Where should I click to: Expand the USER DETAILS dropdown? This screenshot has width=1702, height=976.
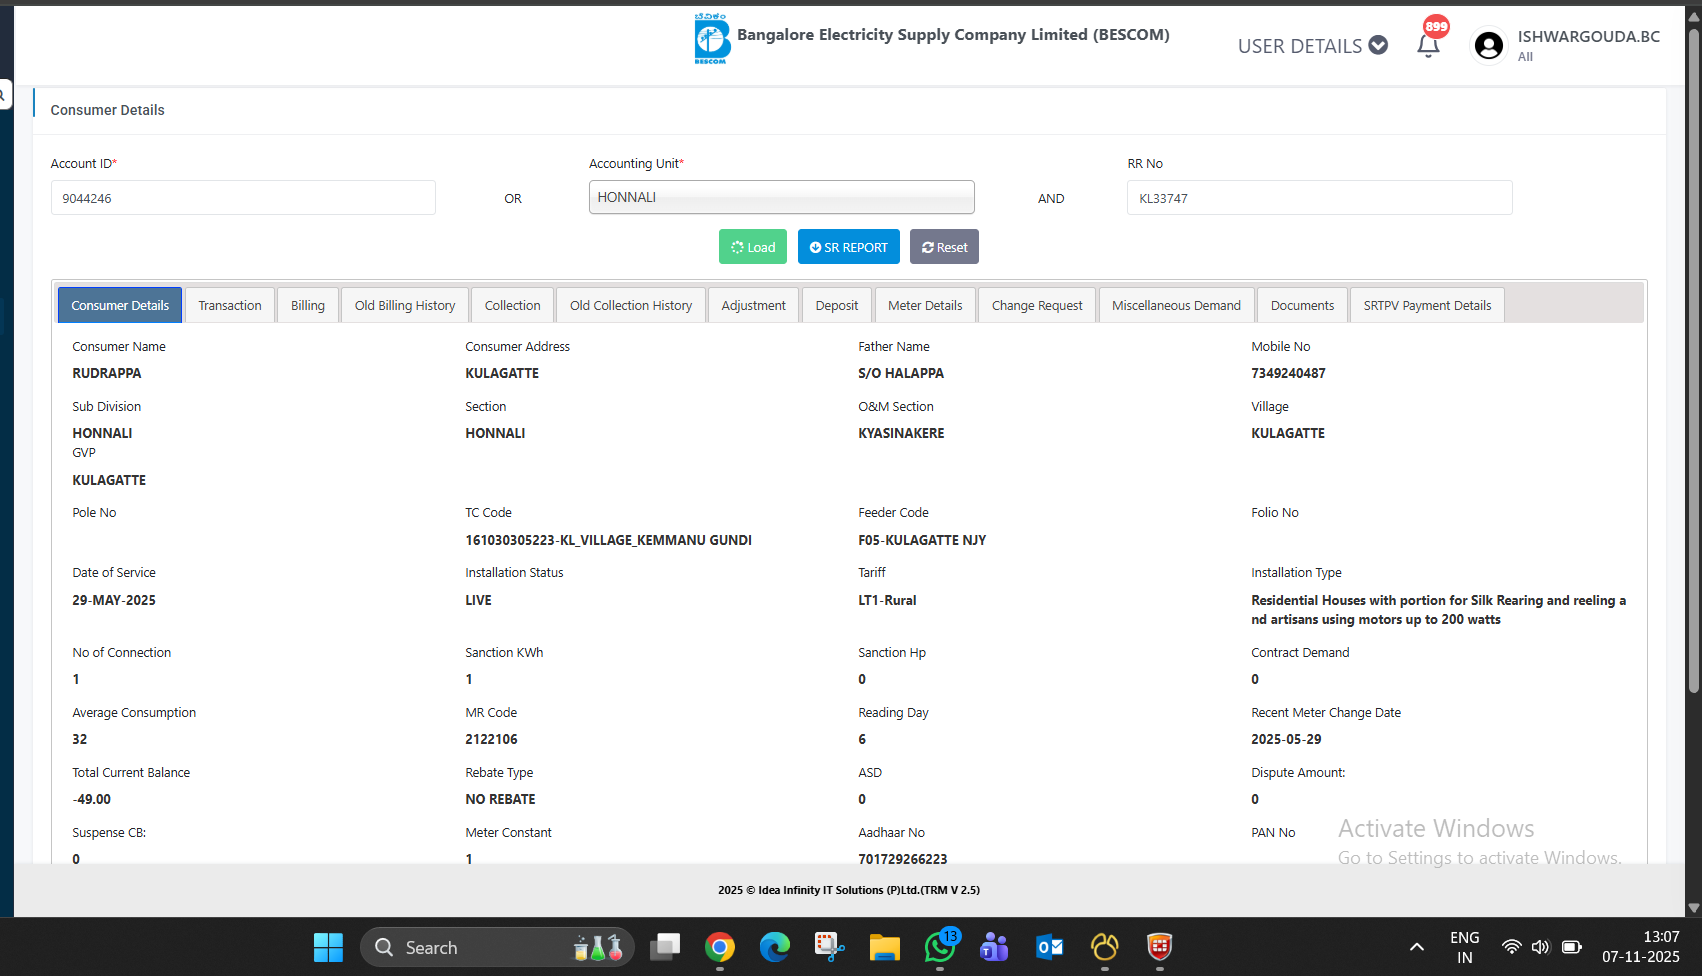(1312, 46)
